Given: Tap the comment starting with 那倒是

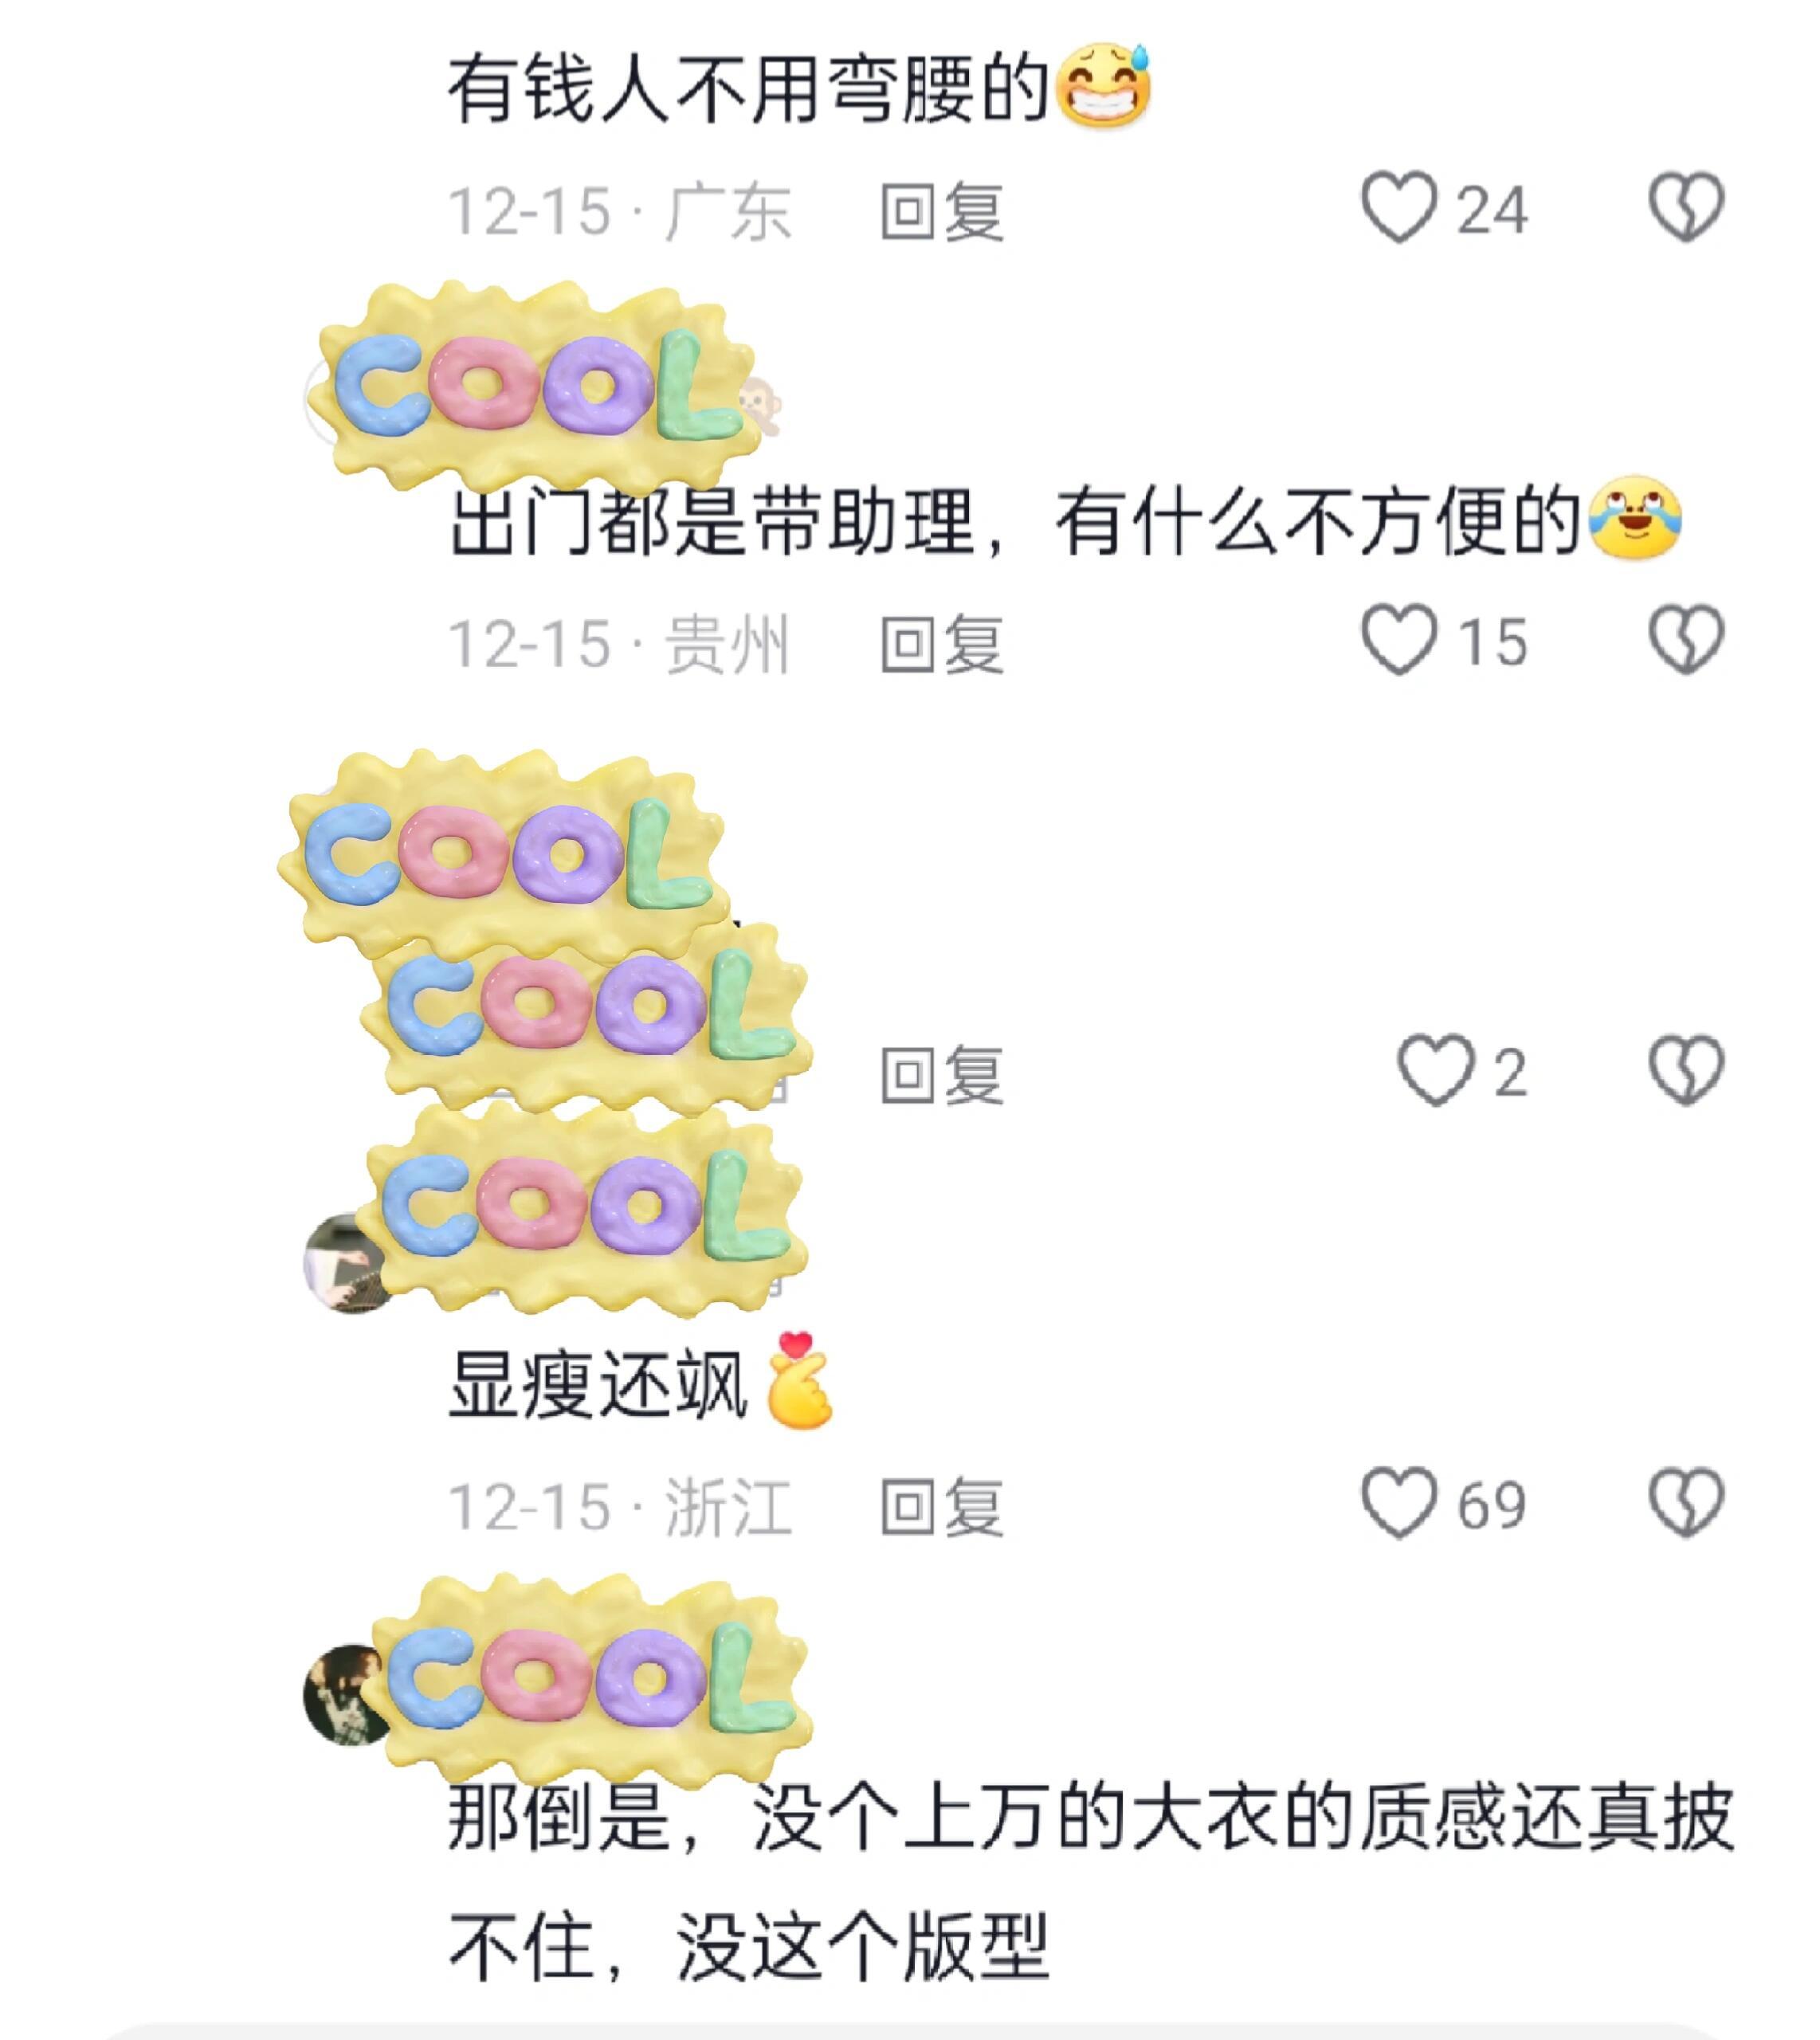Looking at the screenshot, I should [1091, 1880].
